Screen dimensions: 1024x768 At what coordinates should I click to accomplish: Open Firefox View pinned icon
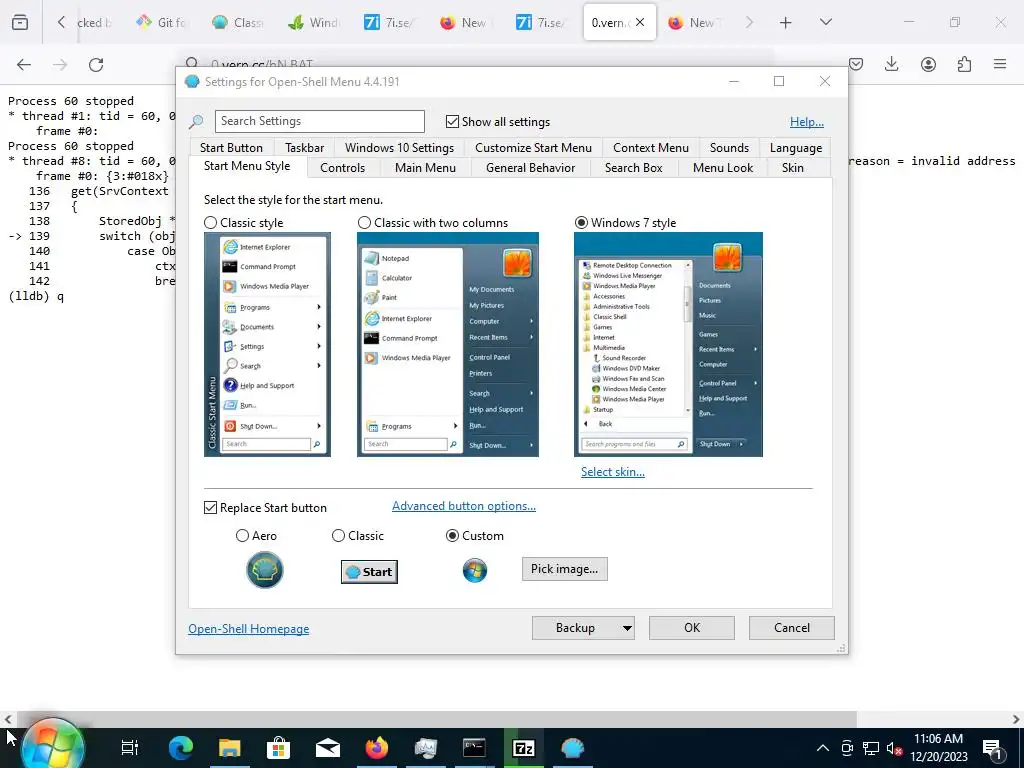(x=20, y=23)
